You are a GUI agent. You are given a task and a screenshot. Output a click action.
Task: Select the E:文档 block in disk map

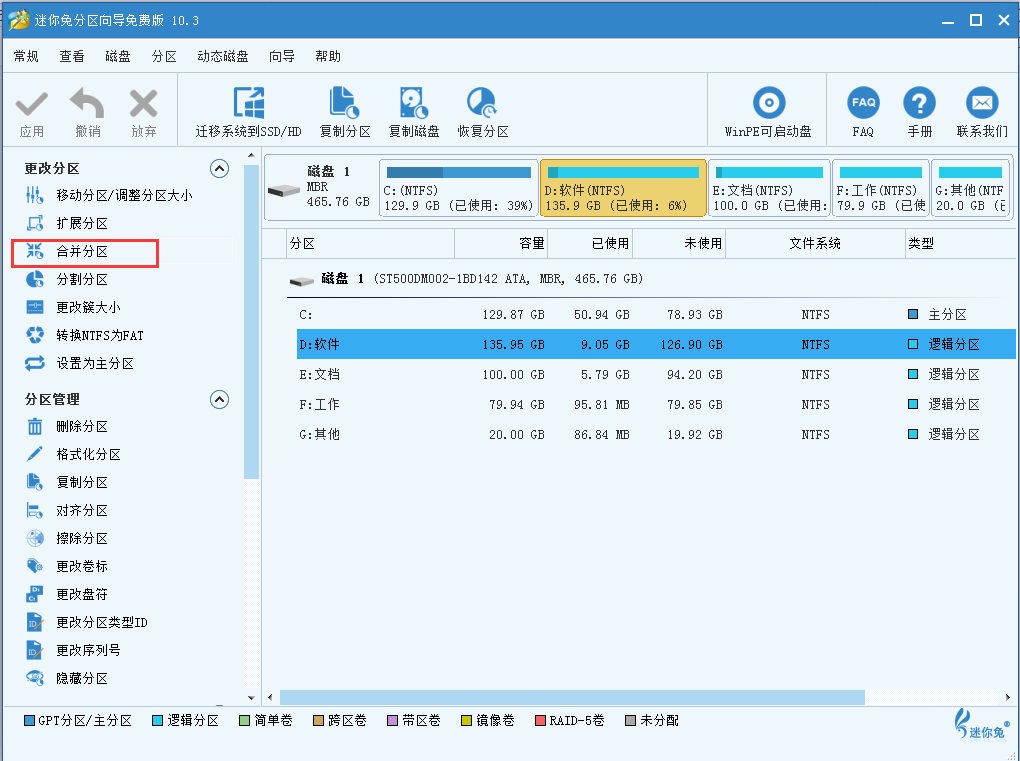[770, 189]
